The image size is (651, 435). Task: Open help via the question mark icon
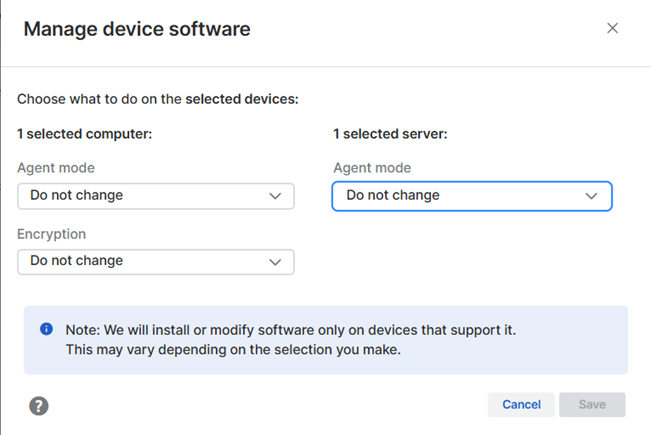pos(39,405)
